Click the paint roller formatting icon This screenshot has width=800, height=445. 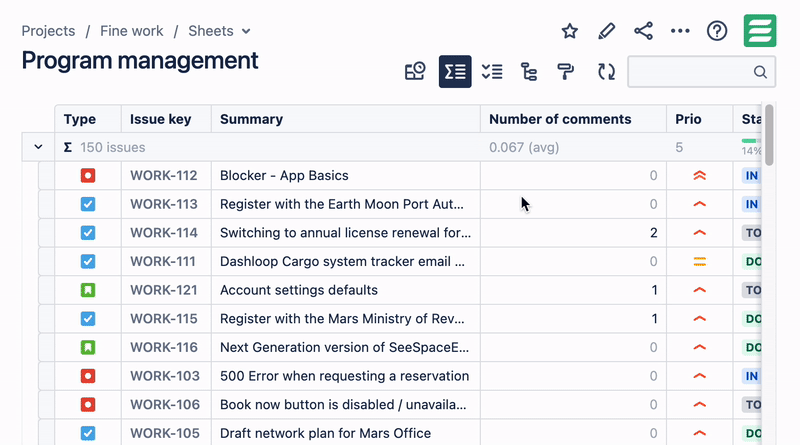point(566,72)
